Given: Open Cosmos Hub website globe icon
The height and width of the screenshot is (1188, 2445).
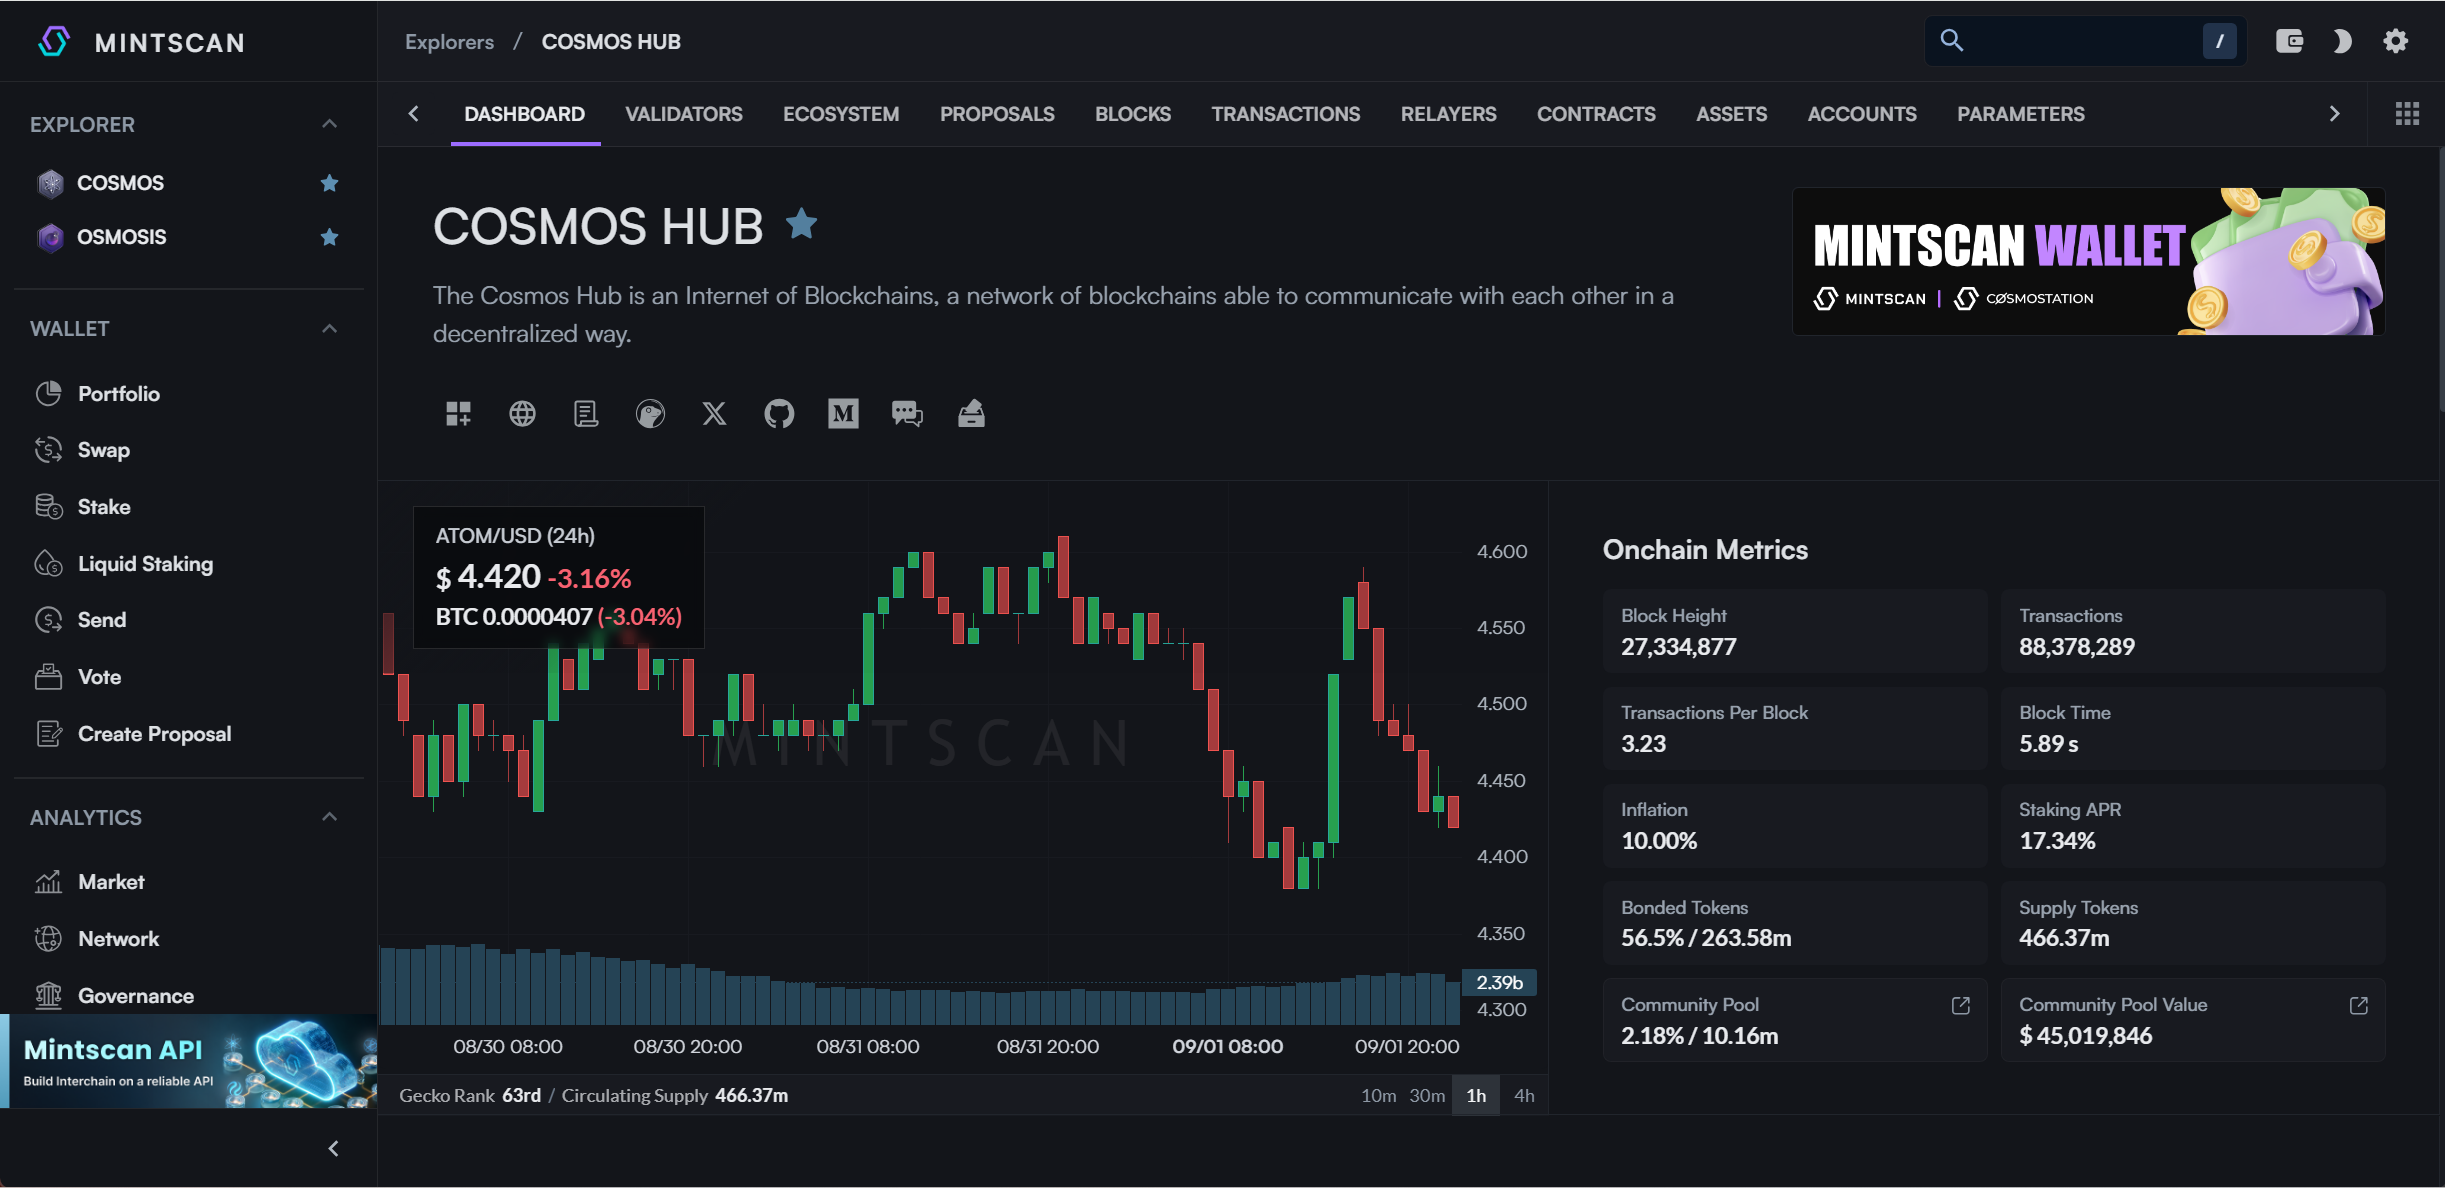Looking at the screenshot, I should pos(522,413).
